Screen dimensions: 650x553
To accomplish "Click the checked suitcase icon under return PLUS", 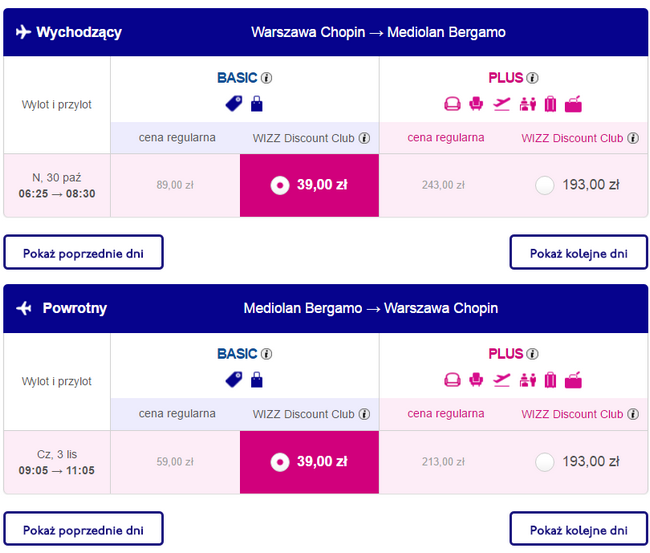I will click(x=550, y=380).
